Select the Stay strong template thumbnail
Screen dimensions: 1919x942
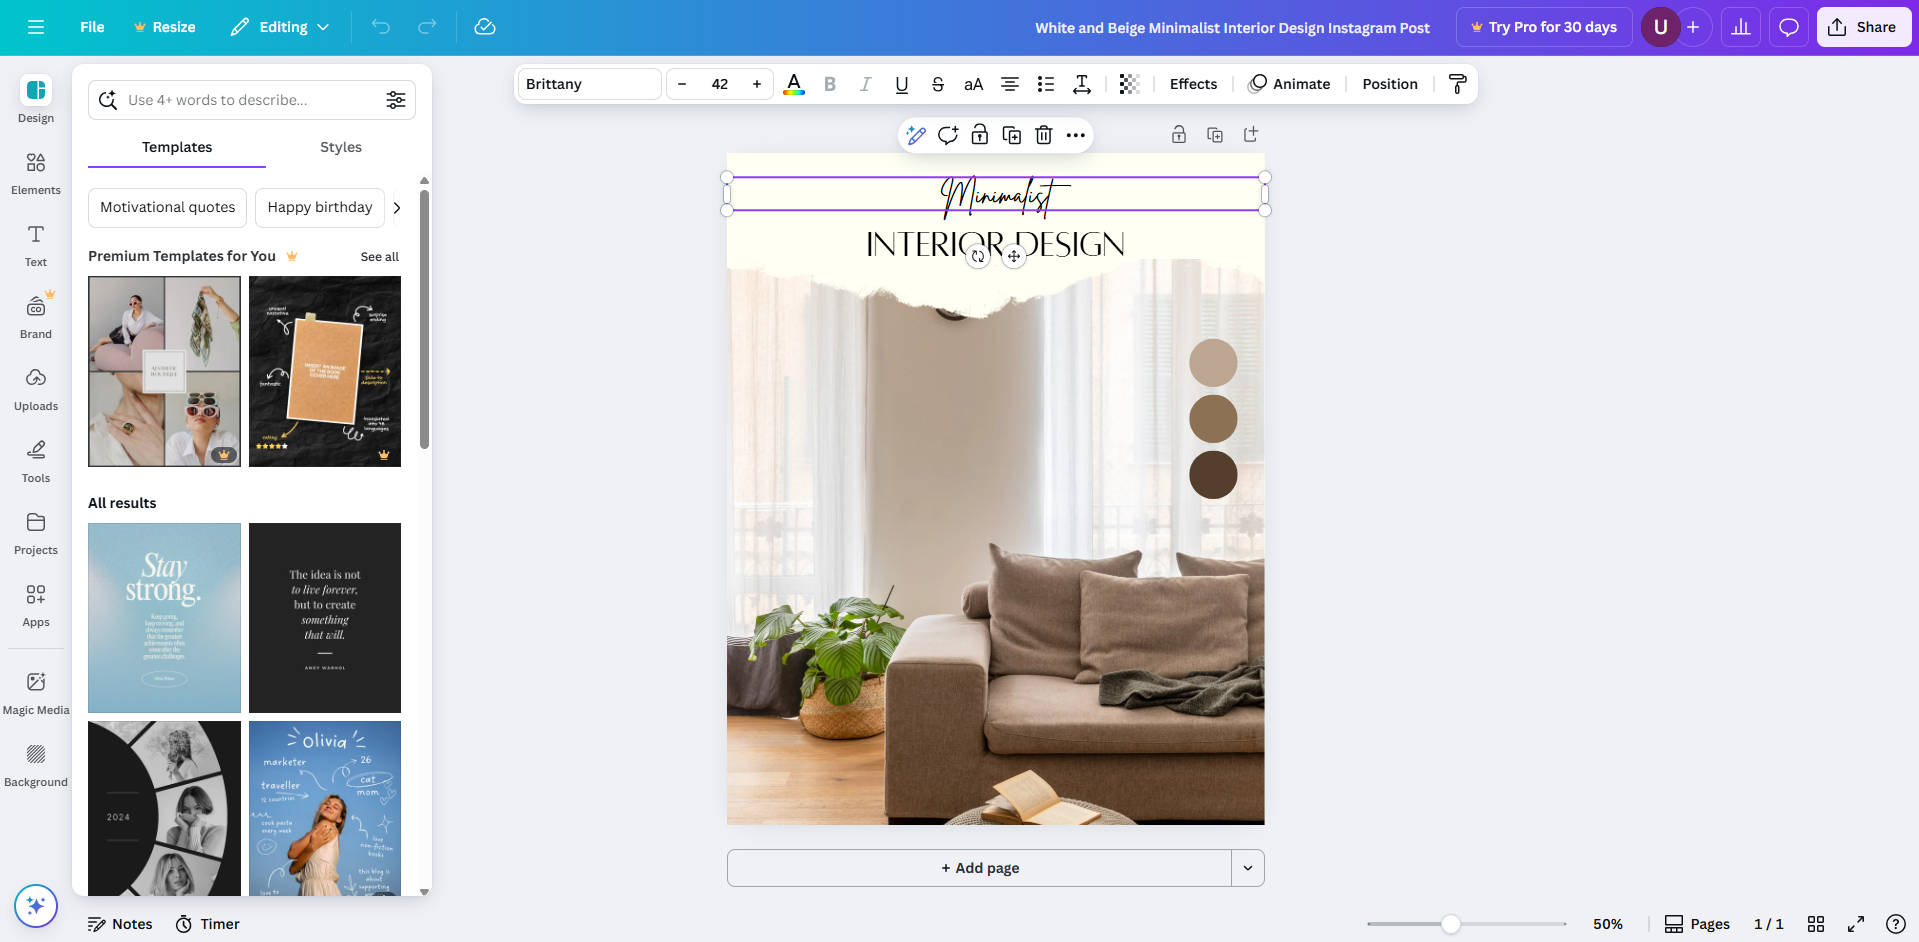[x=164, y=617]
